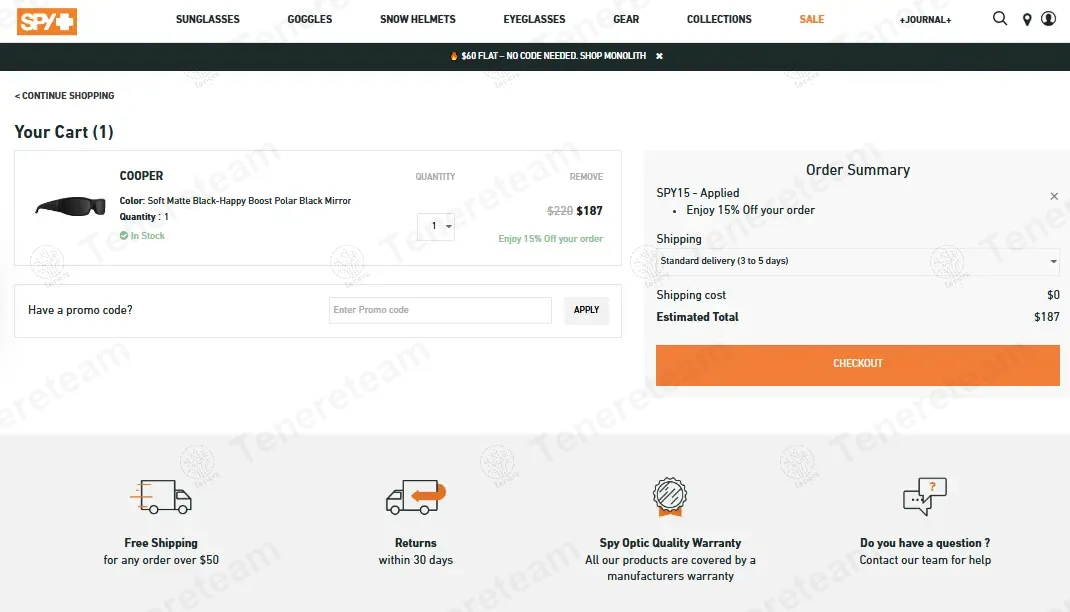The width and height of the screenshot is (1070, 612).
Task: Proceed to Checkout
Action: pos(858,365)
